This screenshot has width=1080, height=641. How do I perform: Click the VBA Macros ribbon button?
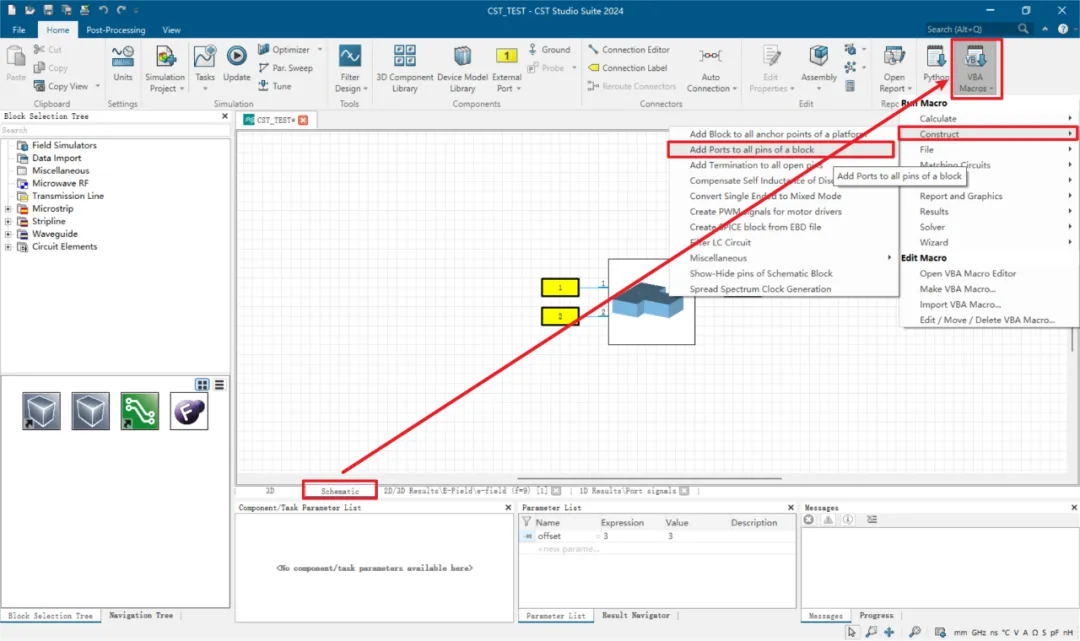coord(975,69)
